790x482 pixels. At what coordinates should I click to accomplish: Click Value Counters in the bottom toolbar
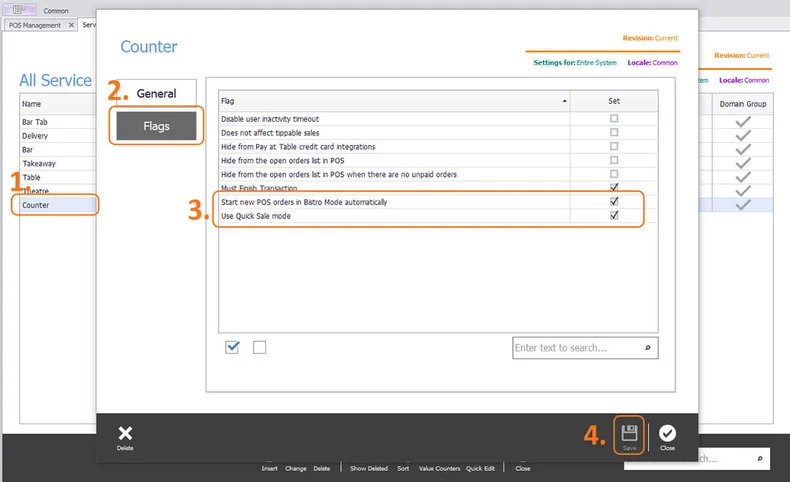[439, 468]
